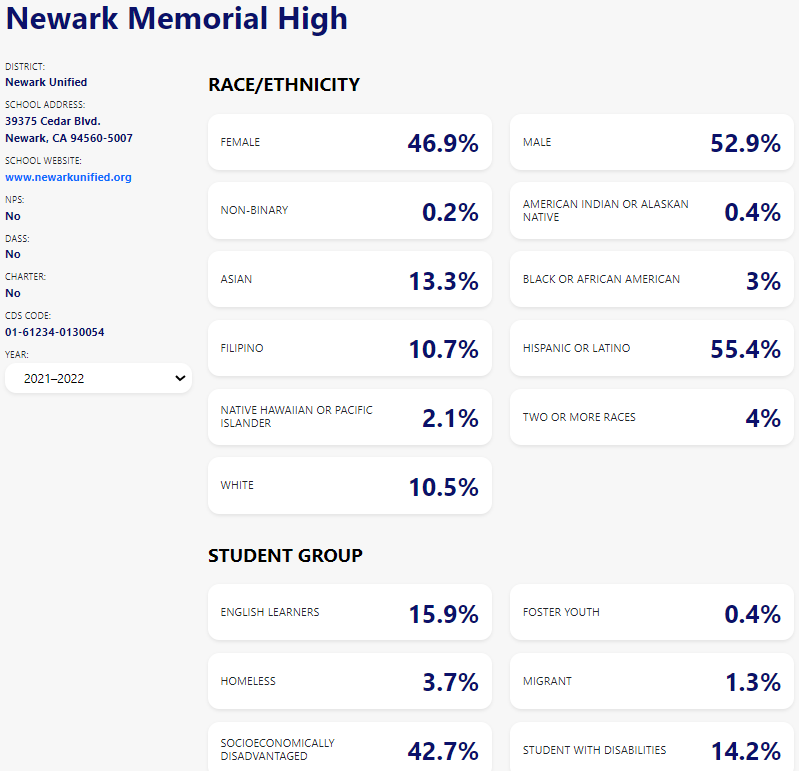
Task: Select Native Hawaiian or Pacific Islander card
Action: pyautogui.click(x=349, y=417)
